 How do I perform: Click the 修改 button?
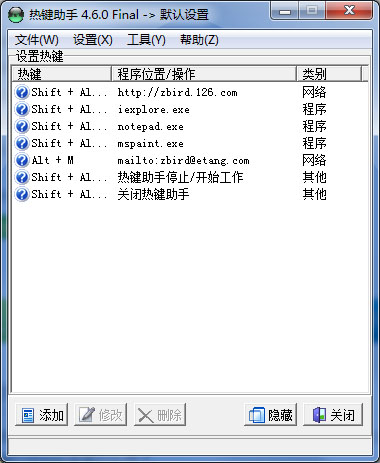tap(101, 415)
